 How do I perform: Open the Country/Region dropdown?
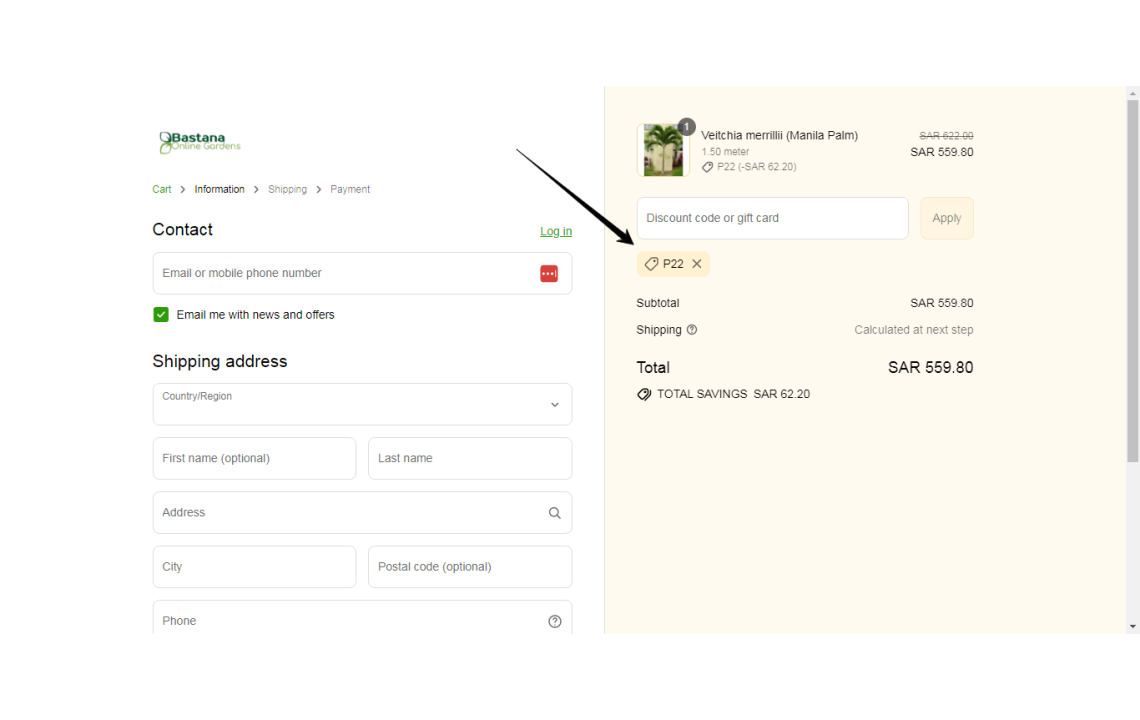click(x=362, y=404)
